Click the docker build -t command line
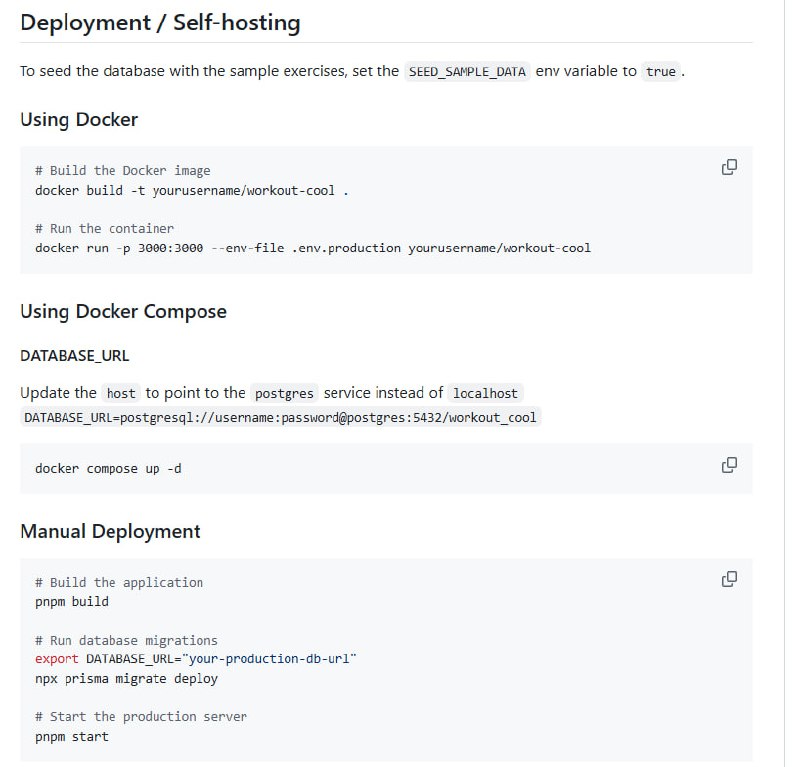Screen dimensions: 800x767 (x=191, y=190)
